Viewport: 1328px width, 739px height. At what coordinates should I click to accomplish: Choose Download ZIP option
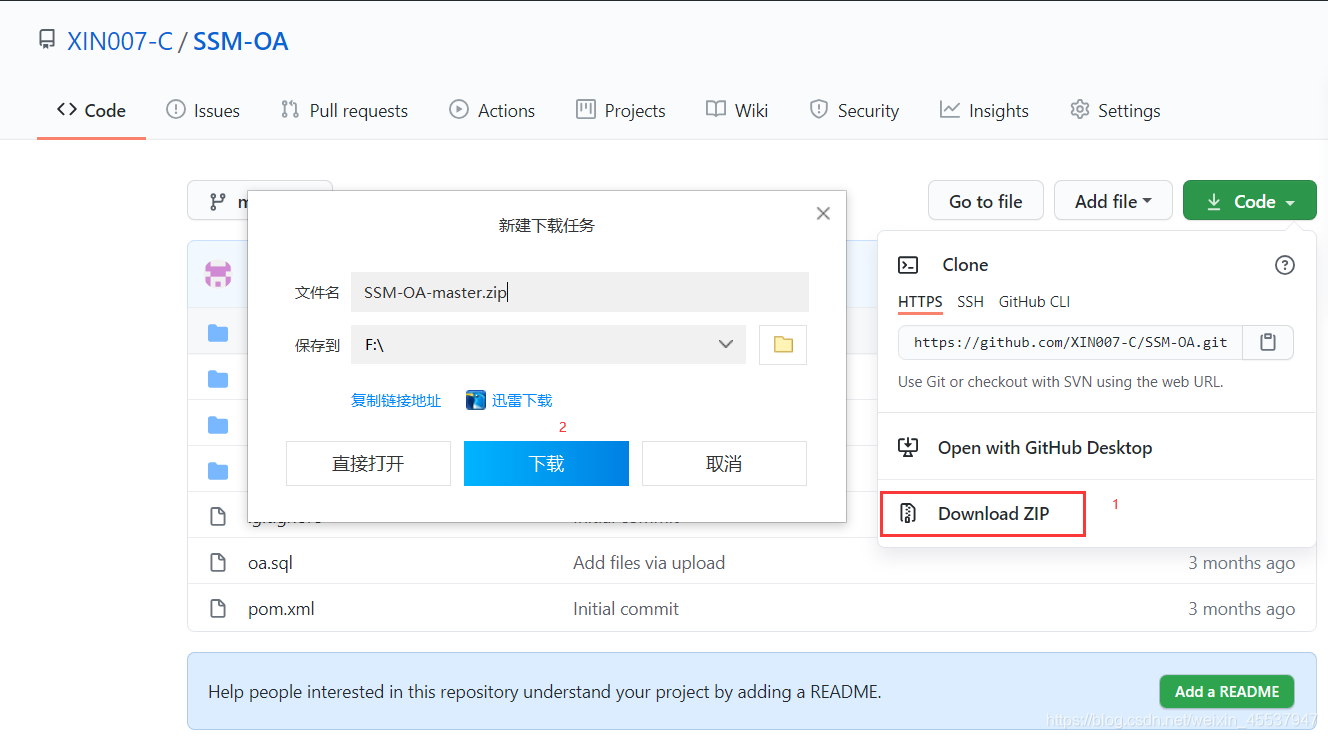983,514
